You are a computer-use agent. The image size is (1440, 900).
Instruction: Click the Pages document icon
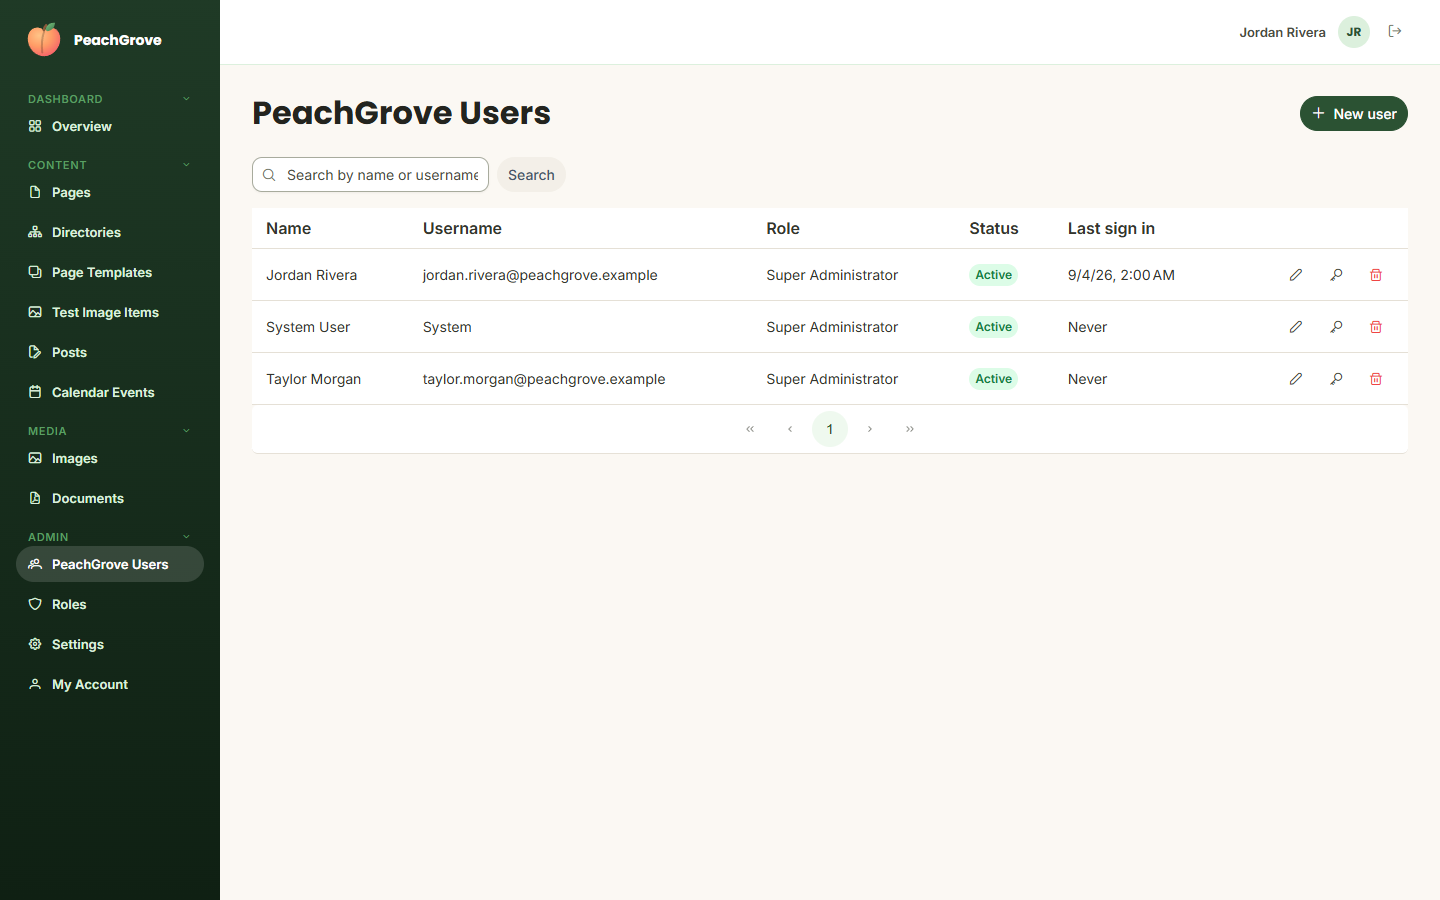coord(35,192)
